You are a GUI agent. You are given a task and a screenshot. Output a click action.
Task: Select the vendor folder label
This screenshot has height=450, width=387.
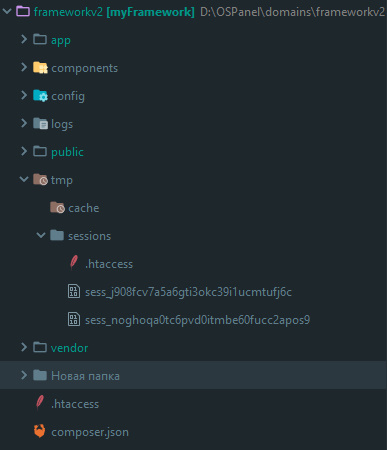(x=69, y=348)
